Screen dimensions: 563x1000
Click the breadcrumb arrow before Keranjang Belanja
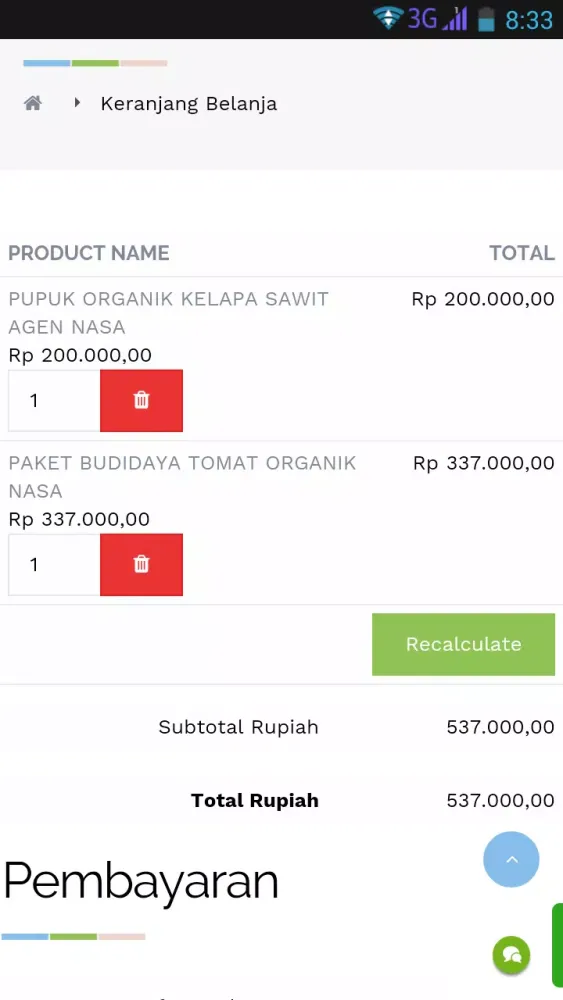pyautogui.click(x=77, y=102)
